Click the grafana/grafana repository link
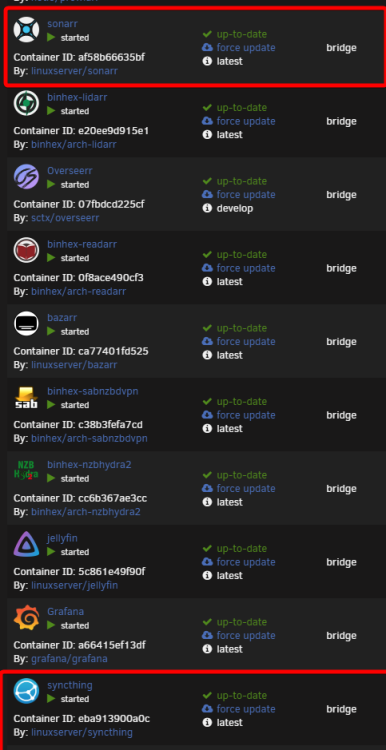386x750 pixels. (69, 659)
